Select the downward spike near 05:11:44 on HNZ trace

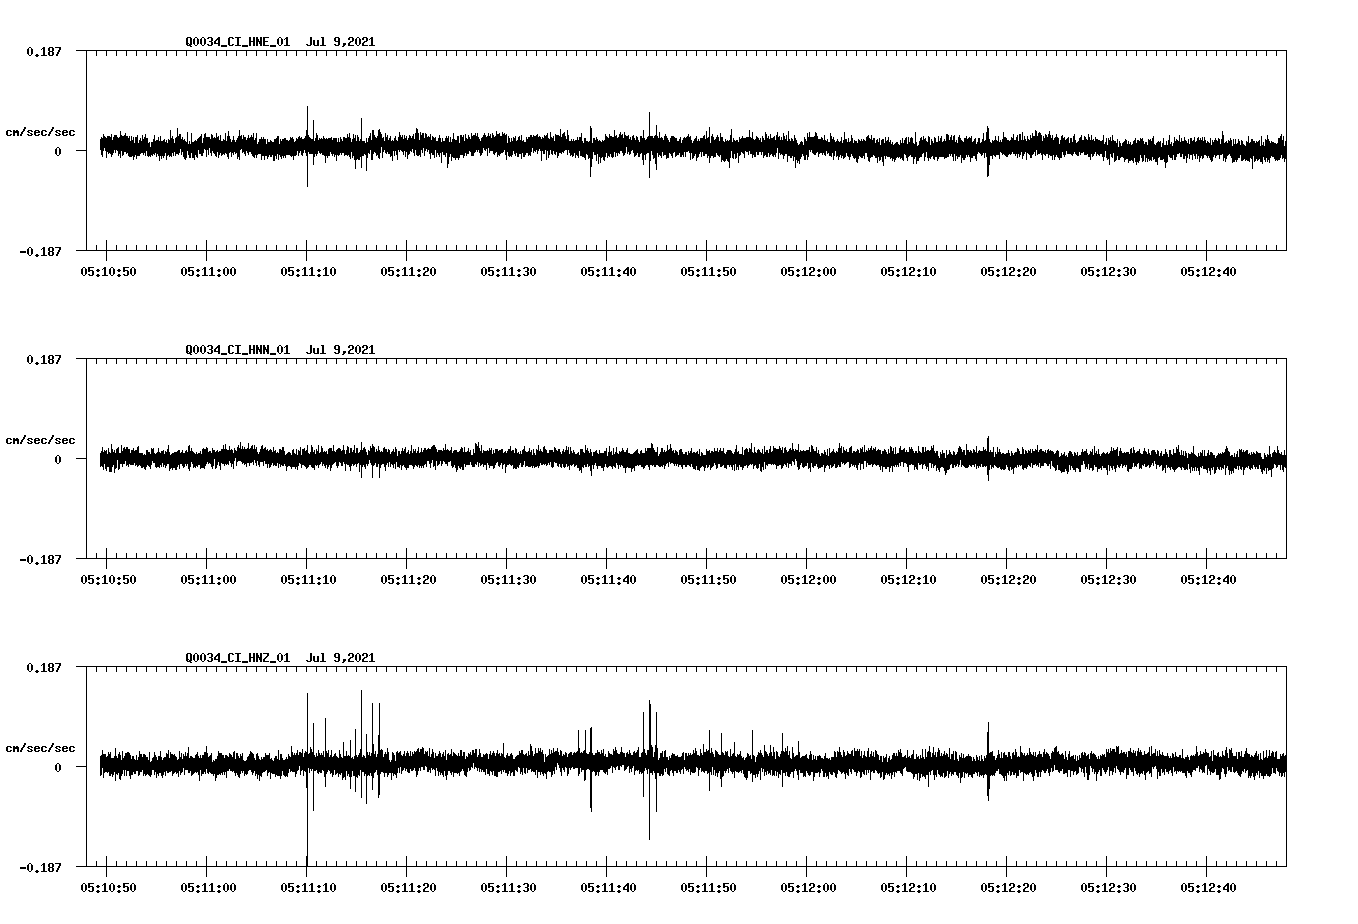pos(650,810)
